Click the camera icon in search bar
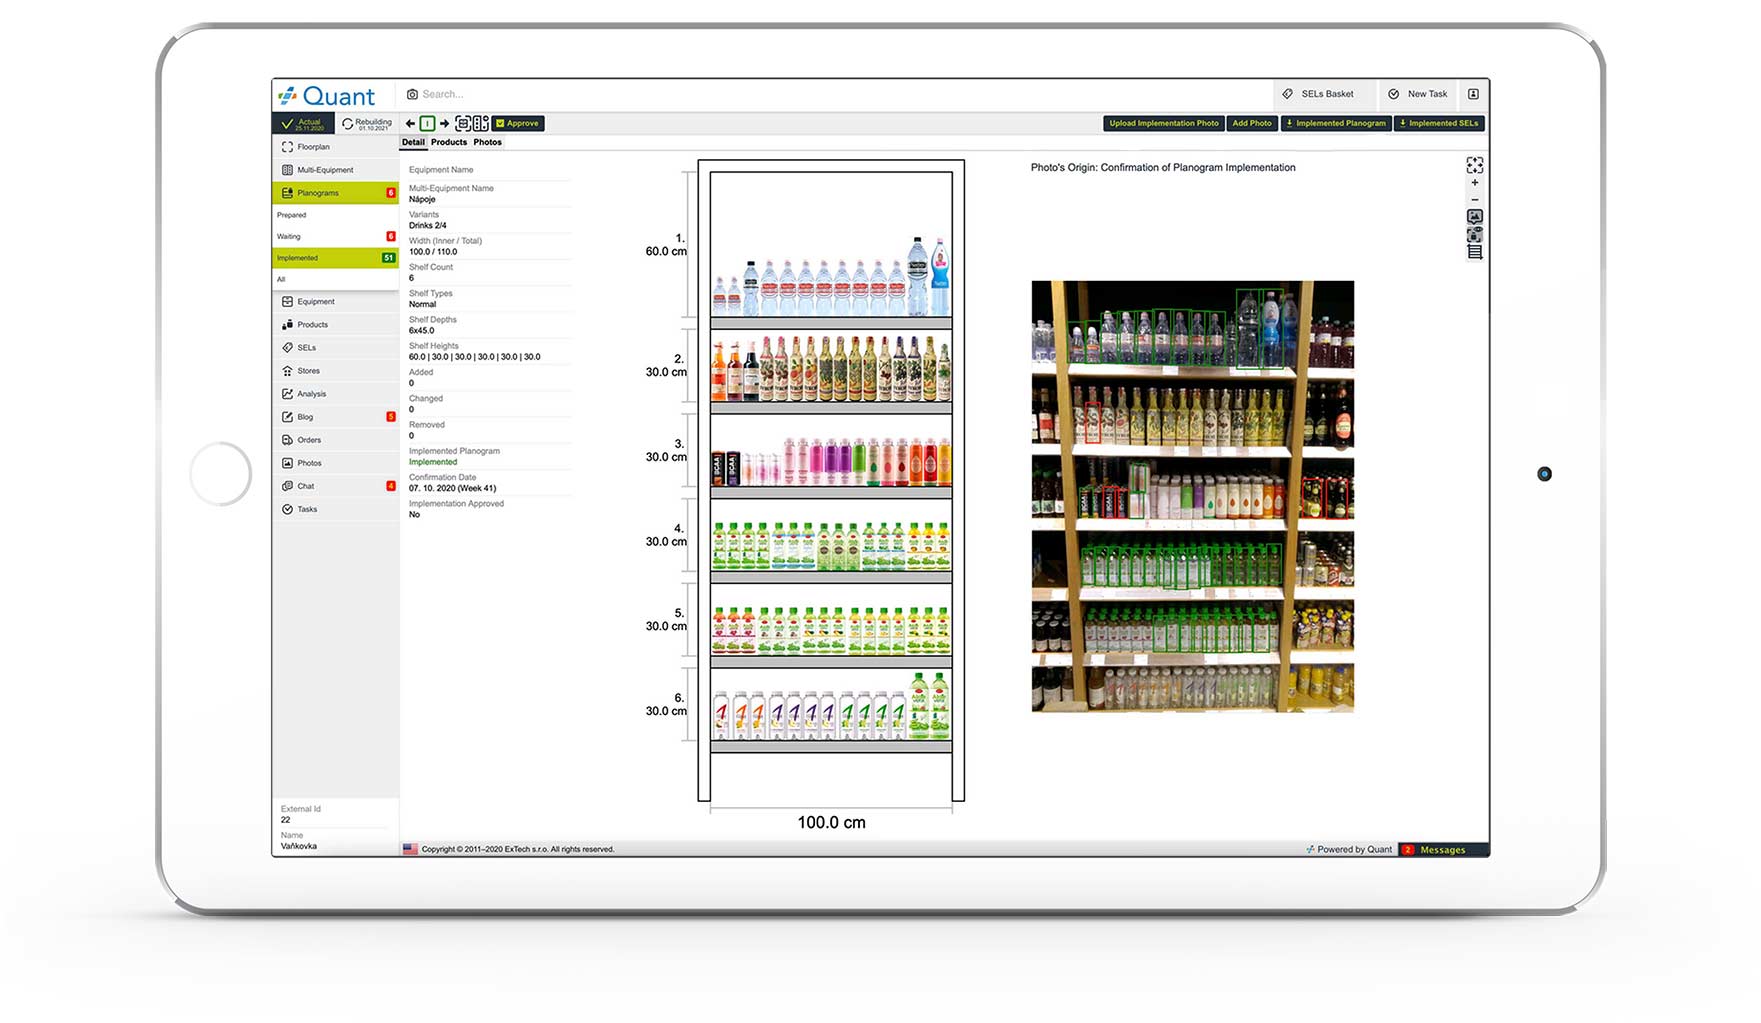 pos(412,94)
